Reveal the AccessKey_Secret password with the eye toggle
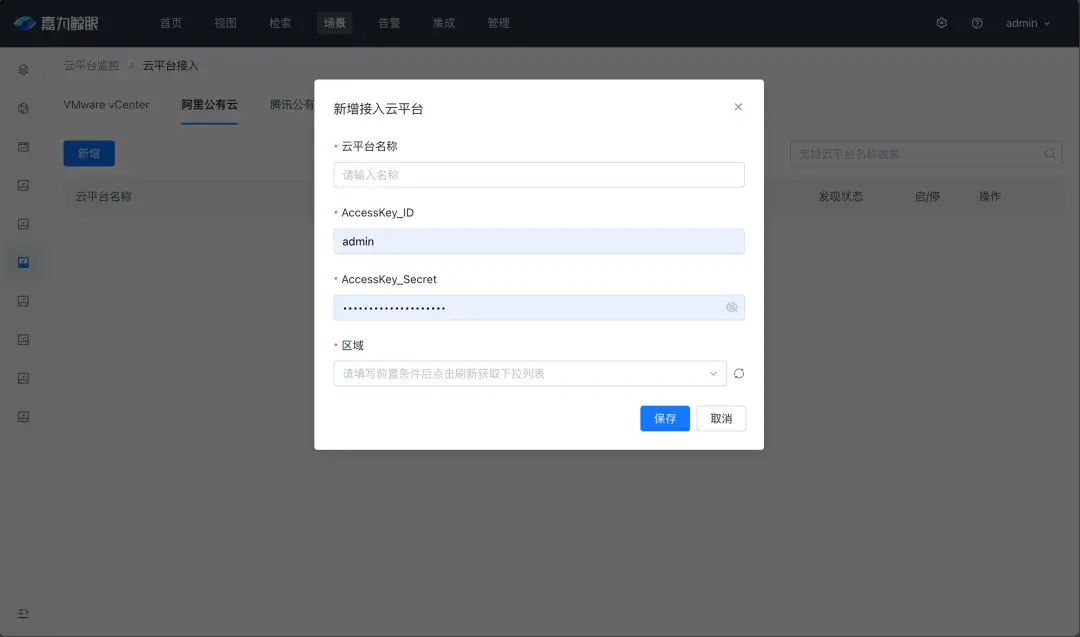The image size is (1080, 637). point(732,307)
